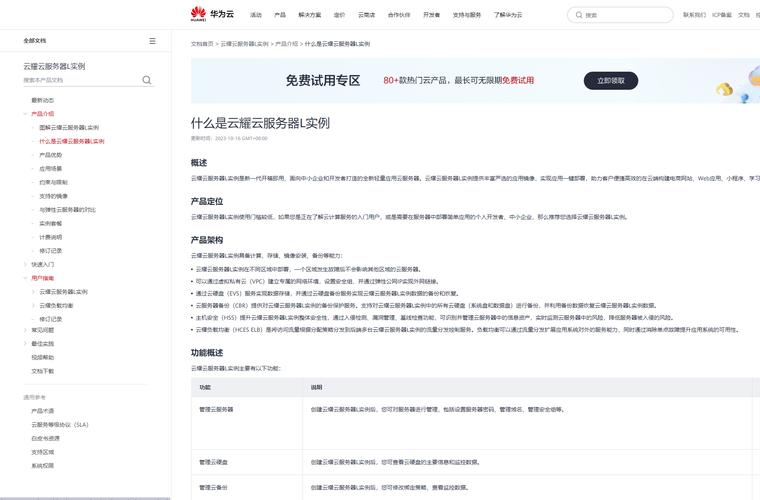Open 计费说明 in the sidebar
This screenshot has height=500, width=760.
50,237
